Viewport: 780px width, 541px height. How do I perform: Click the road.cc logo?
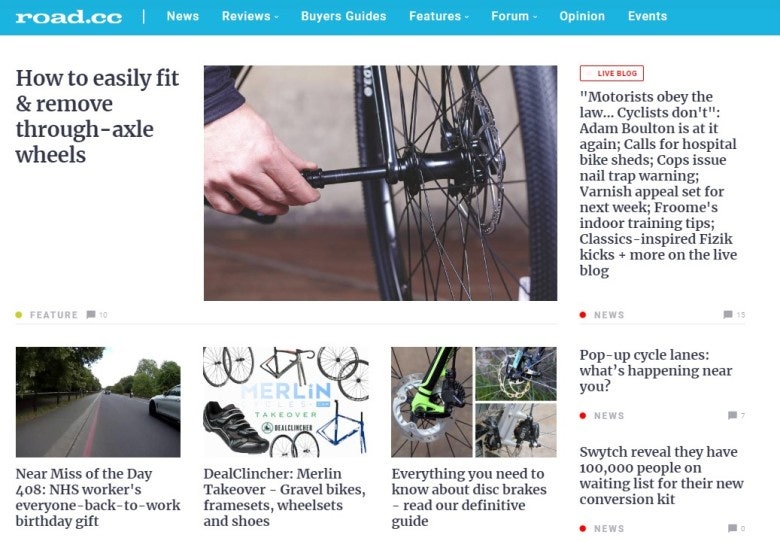(x=69, y=17)
